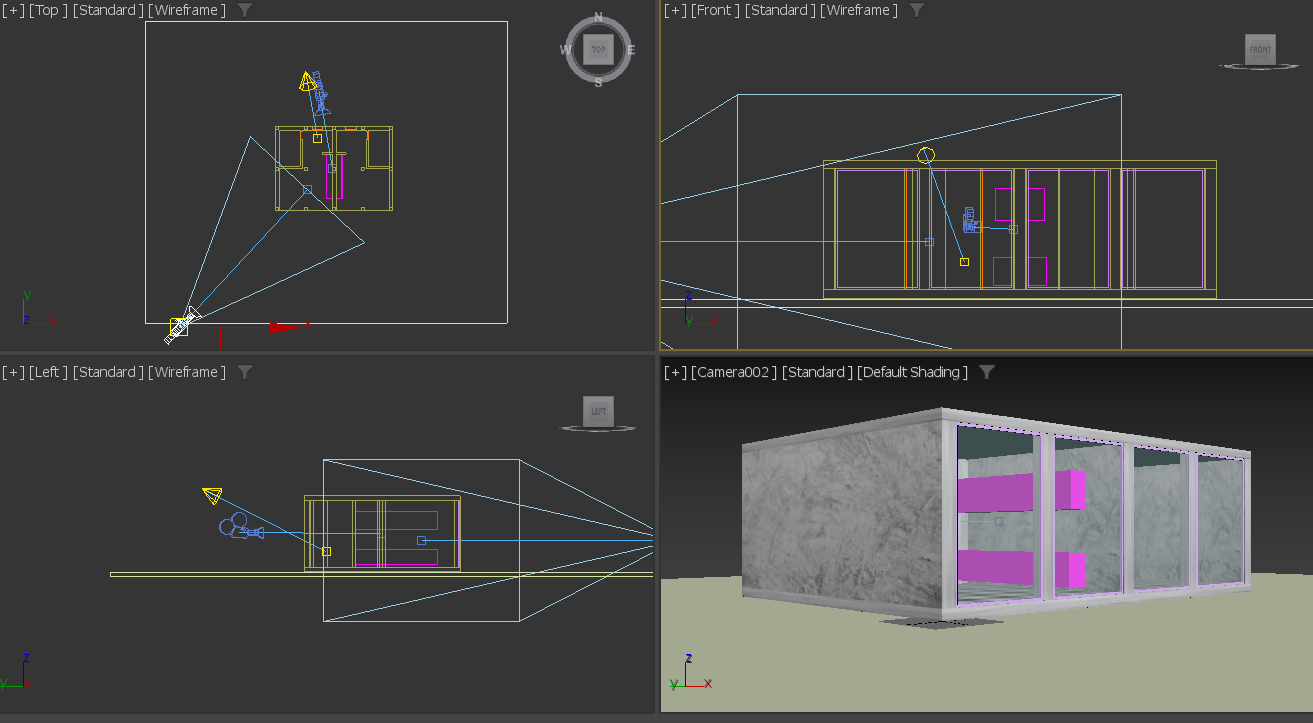Open the [Left] point-of-view menu
Image resolution: width=1313 pixels, height=723 pixels.
tap(49, 372)
